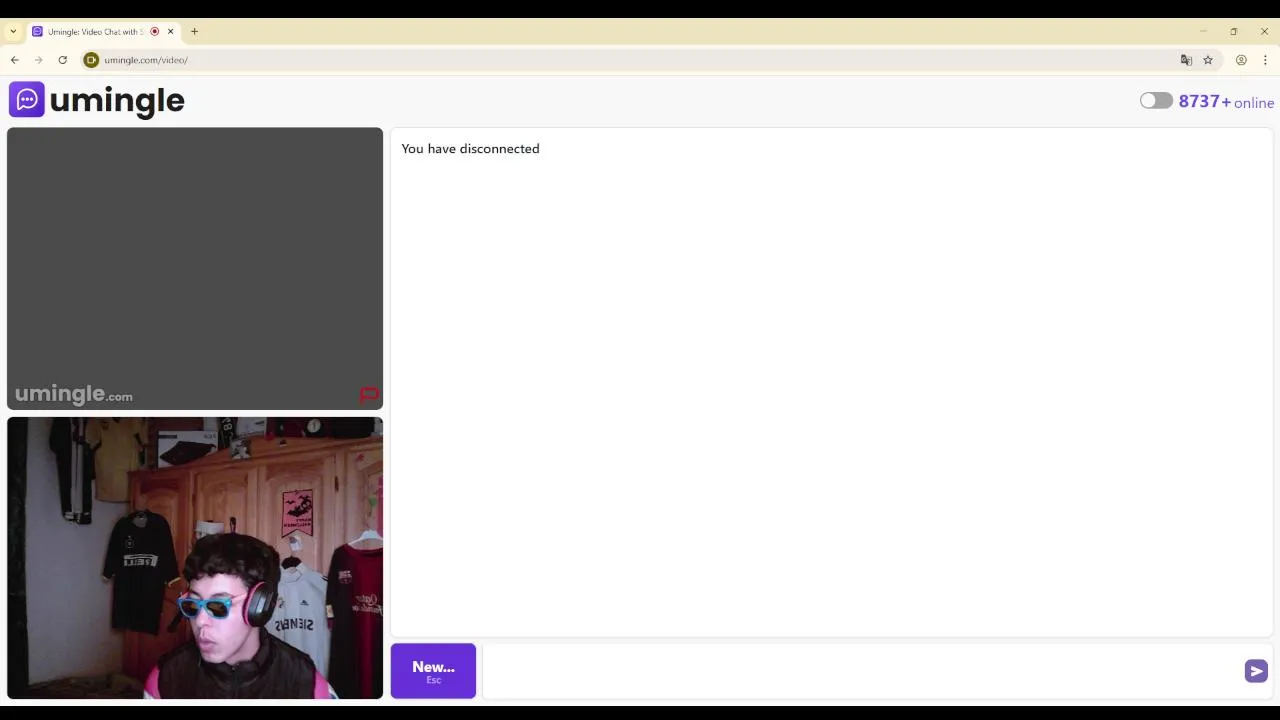The width and height of the screenshot is (1280, 720).
Task: Start a new chat with New button
Action: 433,671
